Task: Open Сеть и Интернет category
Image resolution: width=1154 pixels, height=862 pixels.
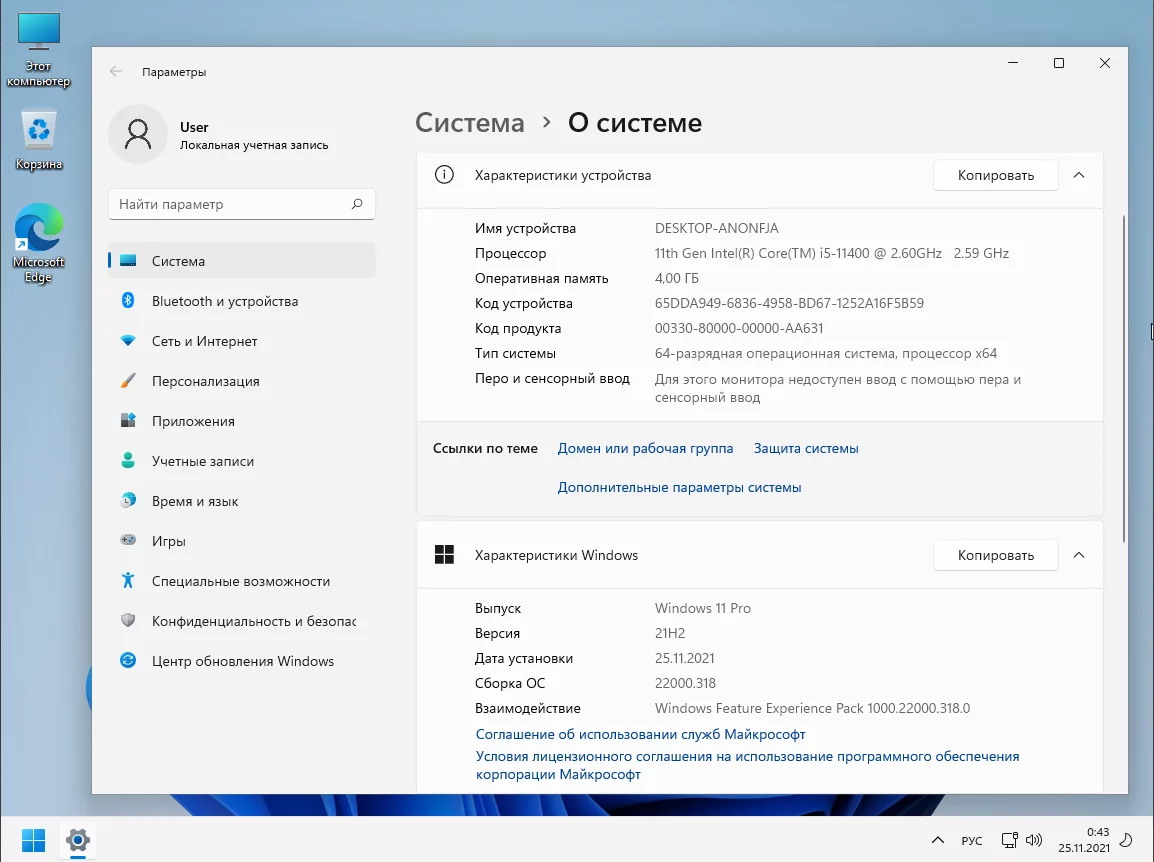Action: click(242, 341)
